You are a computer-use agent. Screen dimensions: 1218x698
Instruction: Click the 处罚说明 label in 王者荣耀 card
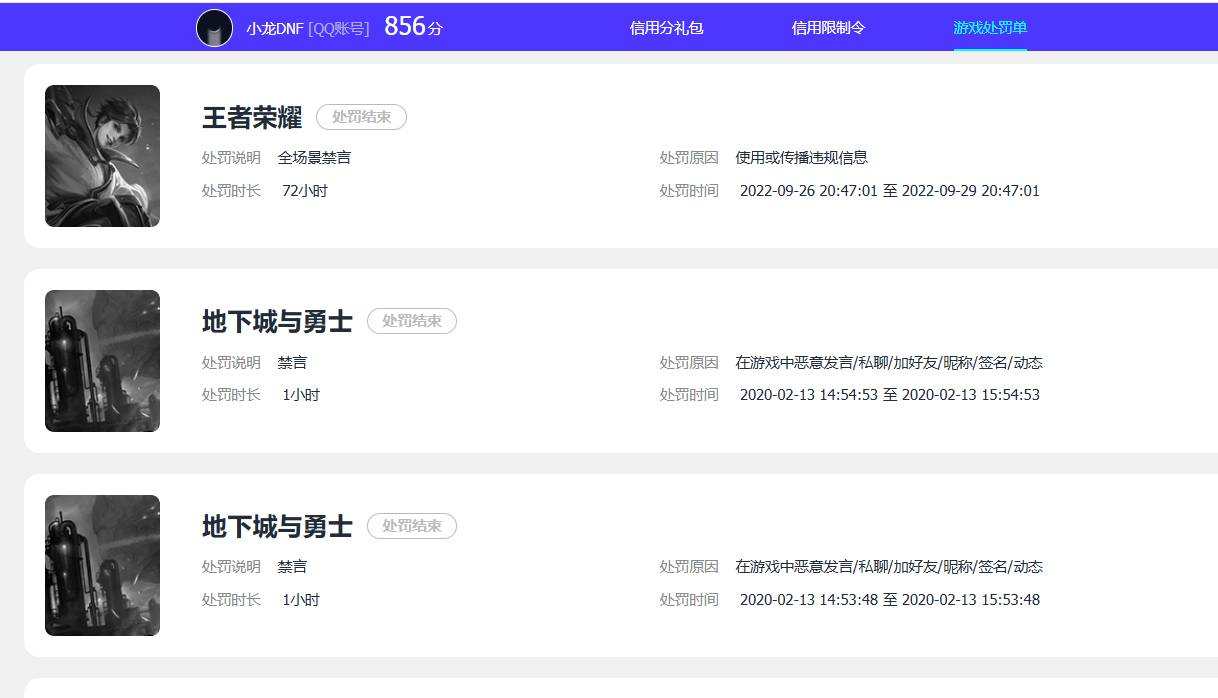click(x=231, y=158)
